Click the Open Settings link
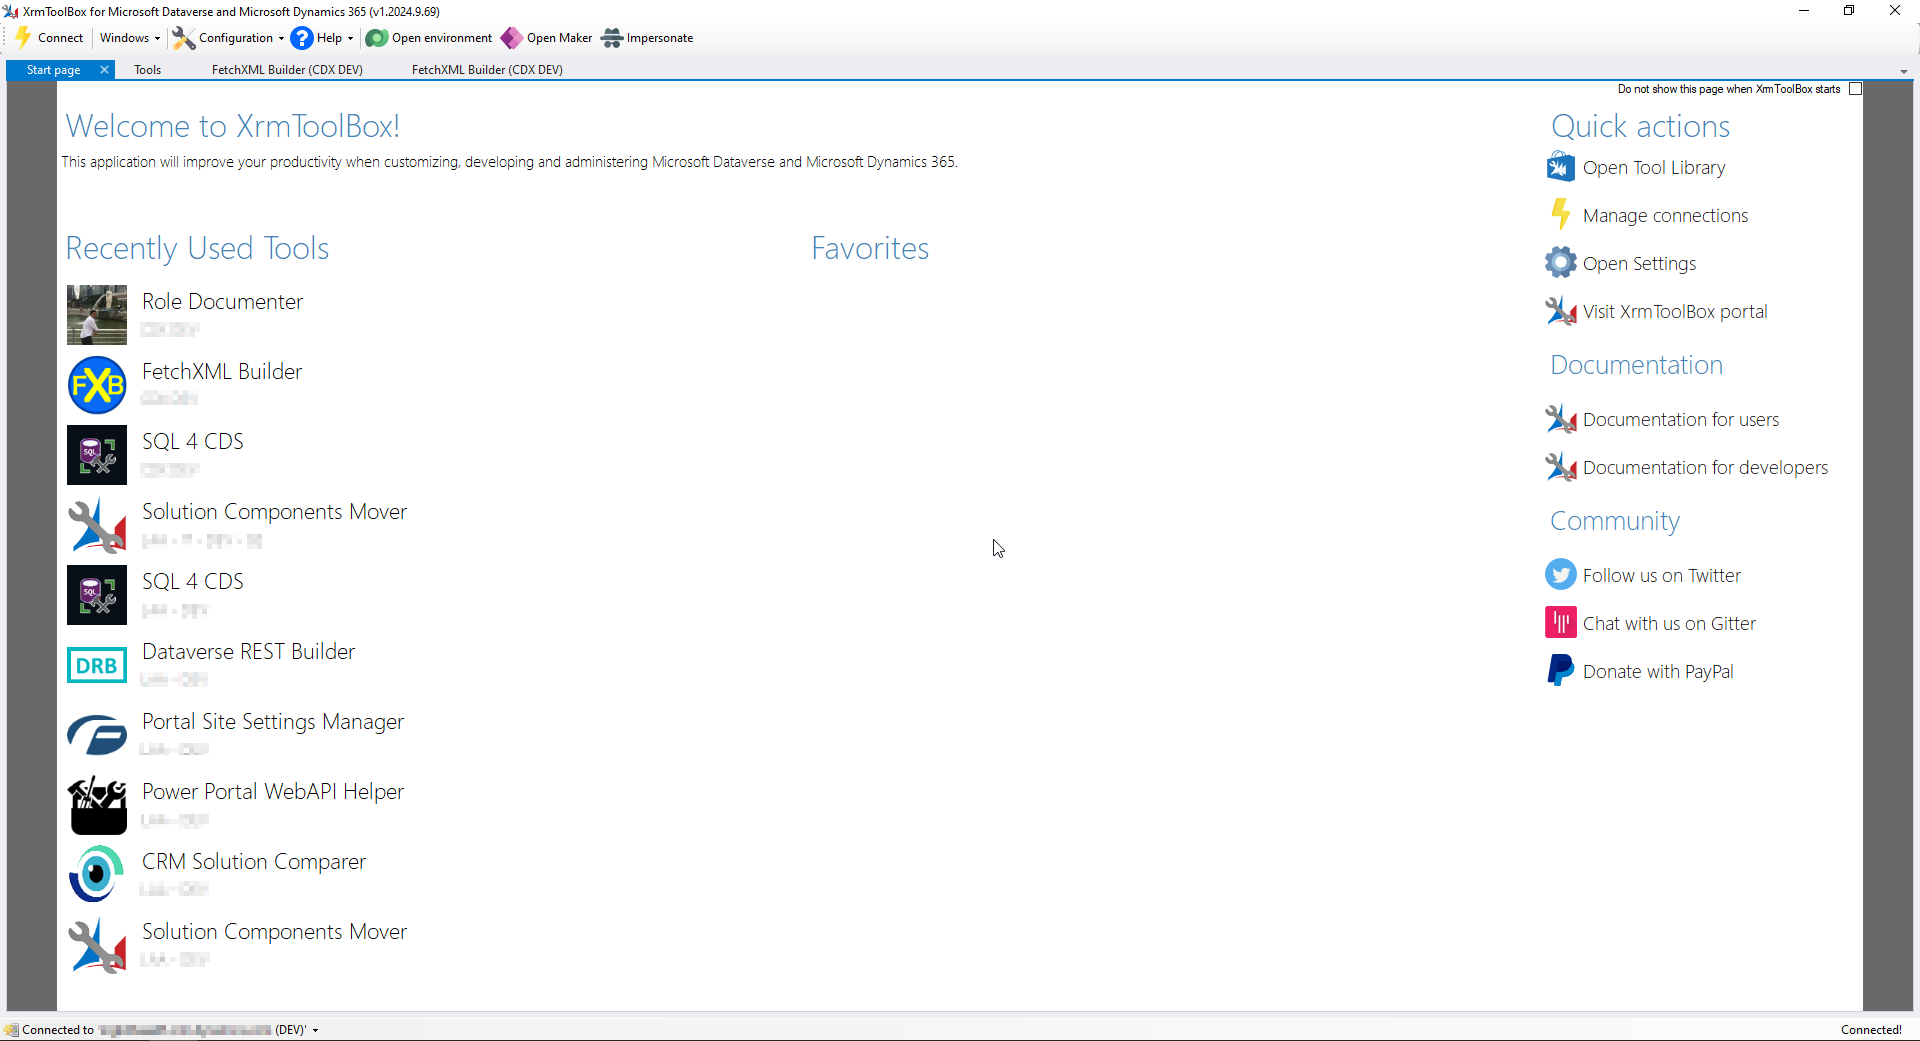Viewport: 1920px width, 1041px height. (1639, 264)
